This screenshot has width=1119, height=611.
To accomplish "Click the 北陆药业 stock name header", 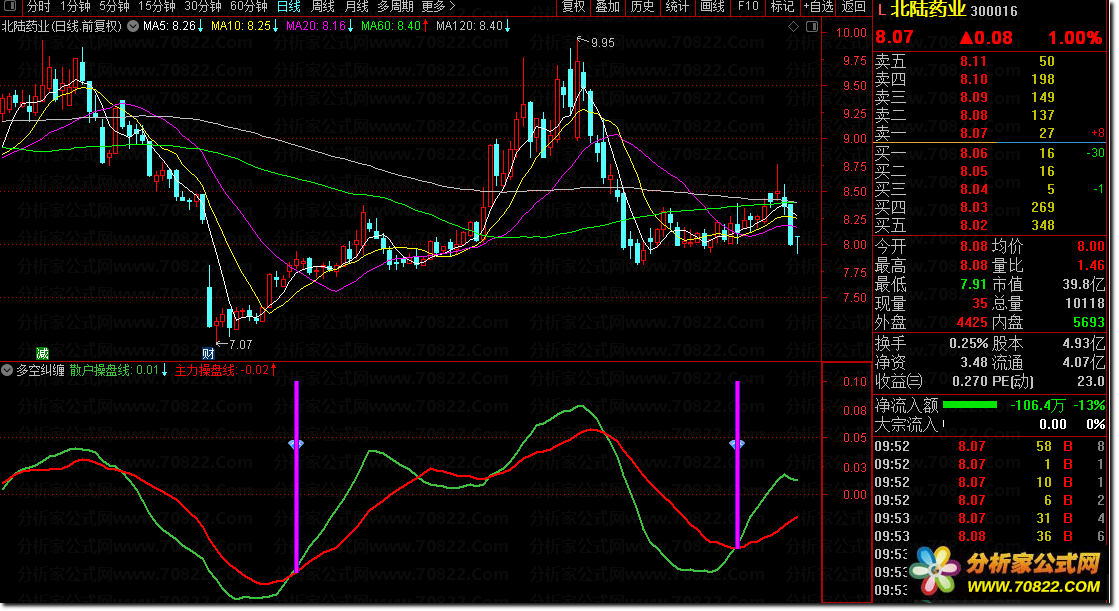I will [928, 10].
